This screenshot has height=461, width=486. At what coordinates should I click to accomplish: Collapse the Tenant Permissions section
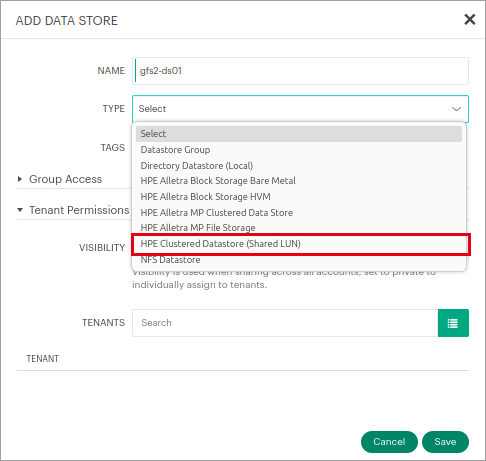(x=73, y=210)
